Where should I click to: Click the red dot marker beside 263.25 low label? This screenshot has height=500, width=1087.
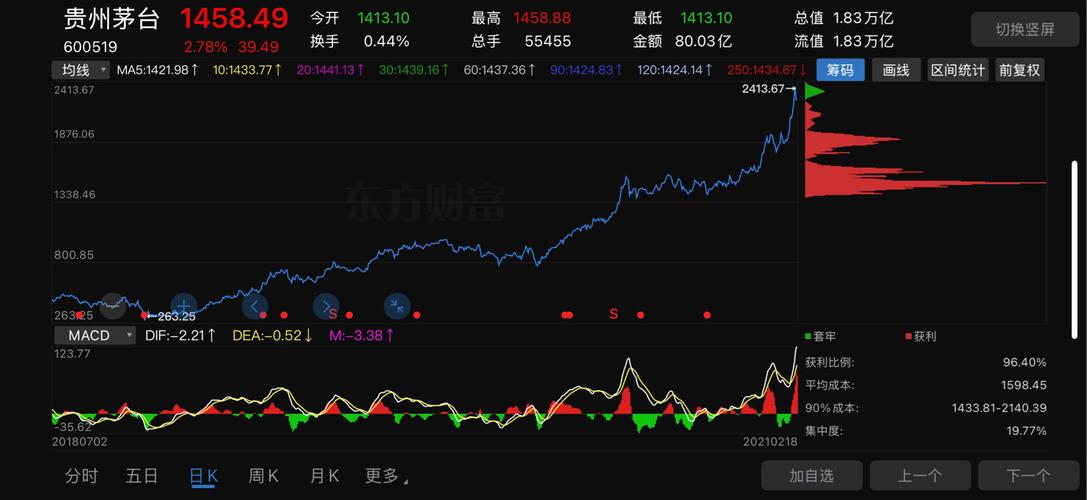pos(144,316)
